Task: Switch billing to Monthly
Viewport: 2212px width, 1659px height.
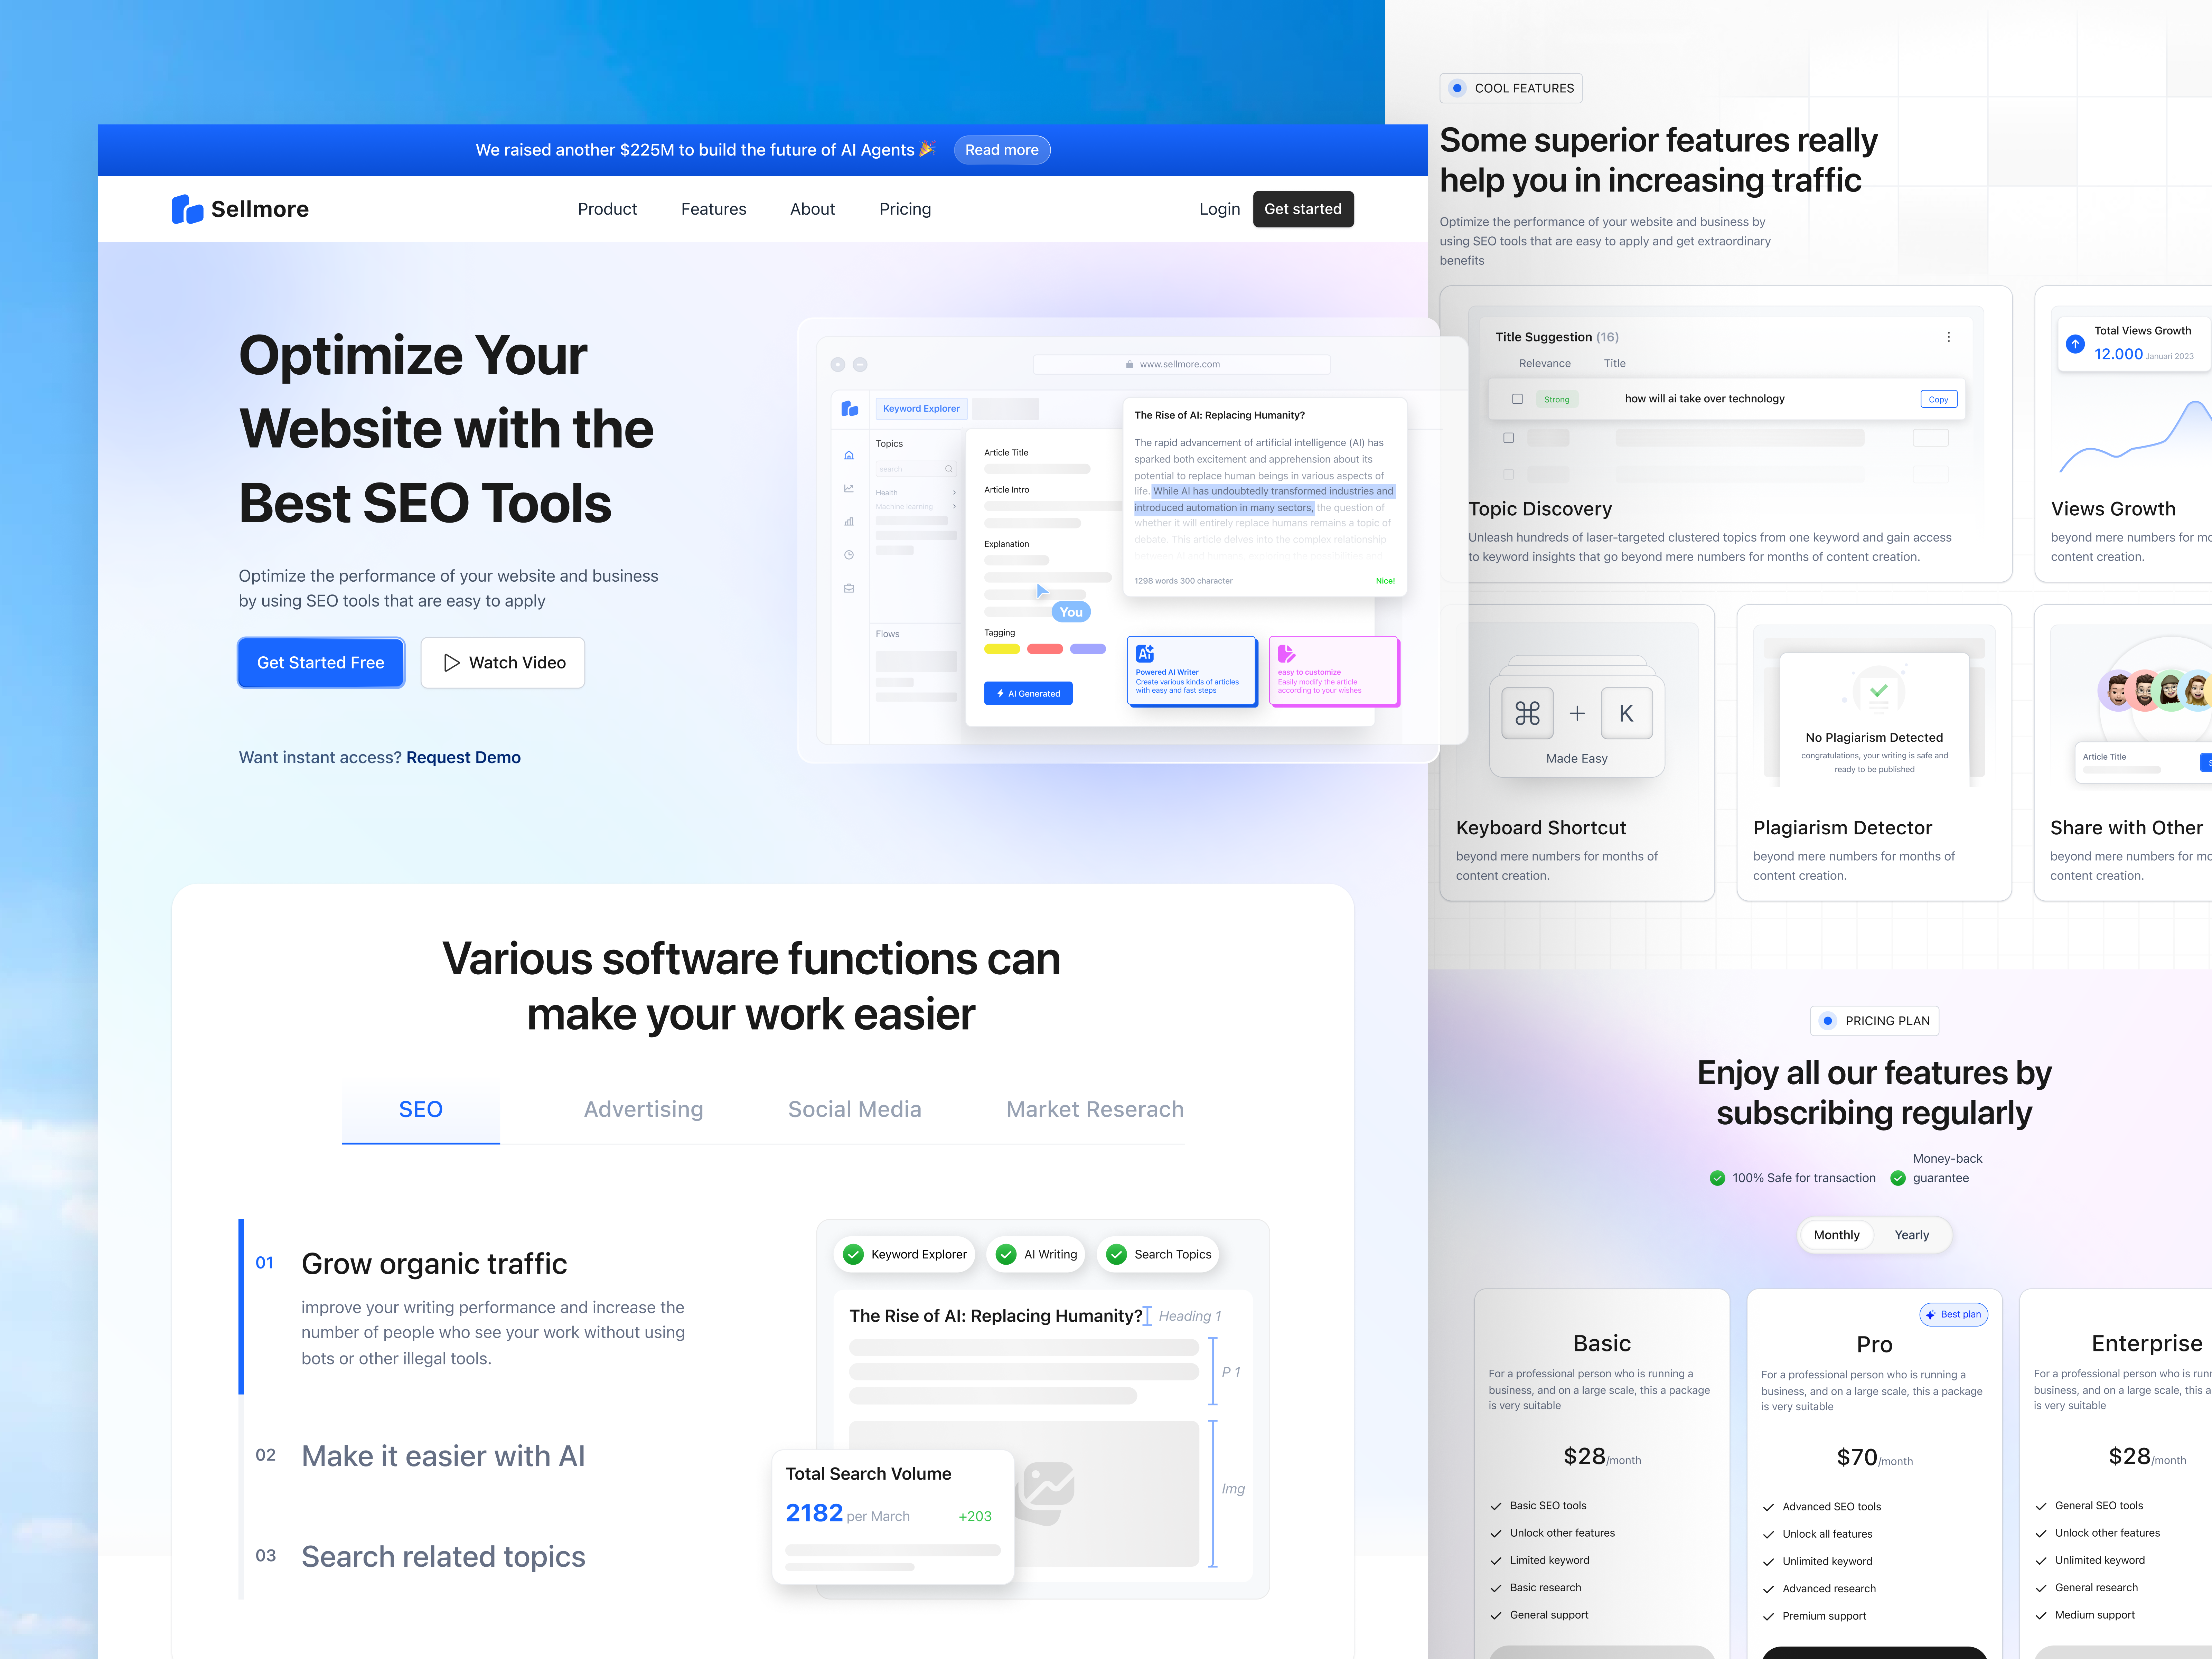Action: pos(1837,1235)
